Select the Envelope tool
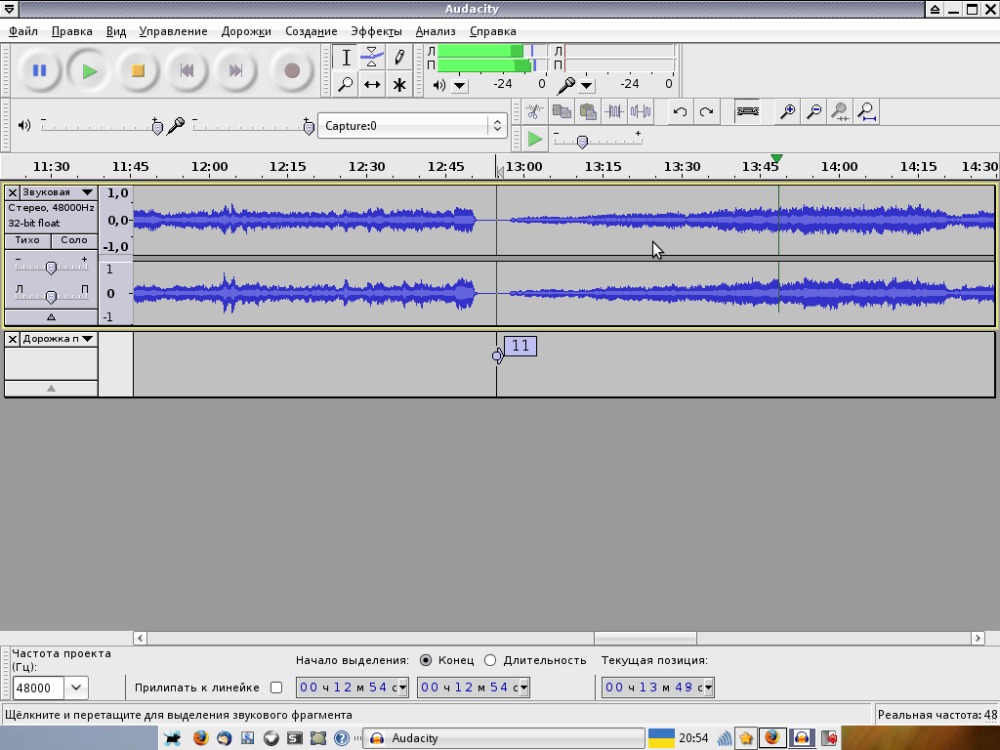The width and height of the screenshot is (1000, 750). coord(372,57)
